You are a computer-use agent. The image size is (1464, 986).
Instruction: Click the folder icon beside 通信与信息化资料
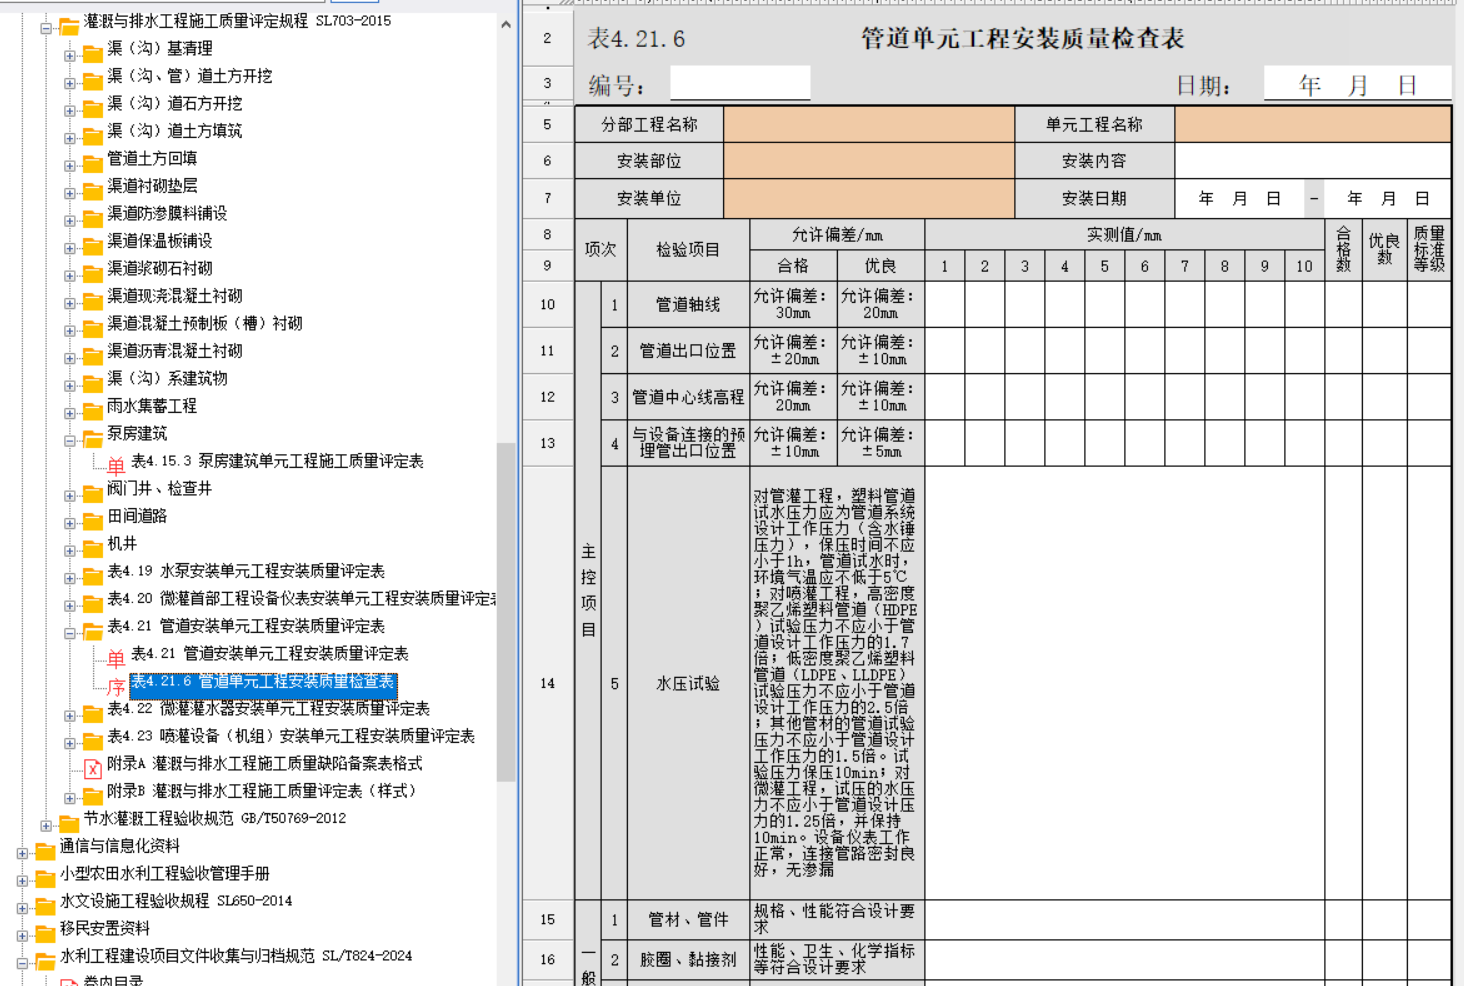(x=45, y=849)
